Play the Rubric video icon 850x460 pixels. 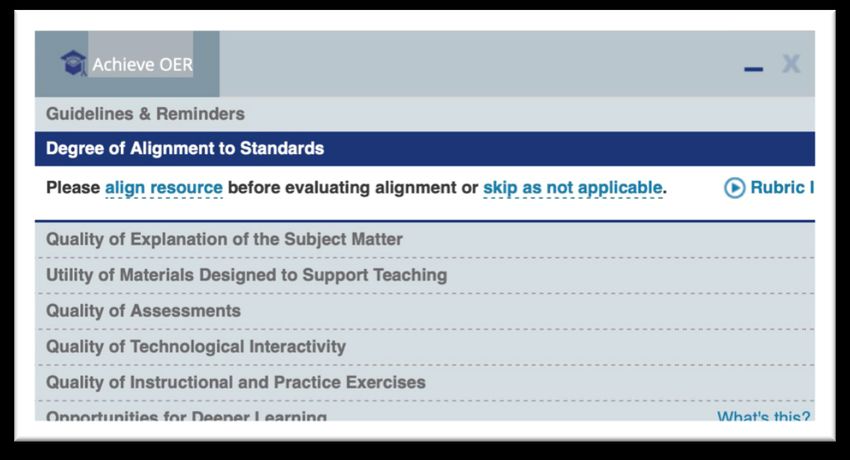coord(735,188)
